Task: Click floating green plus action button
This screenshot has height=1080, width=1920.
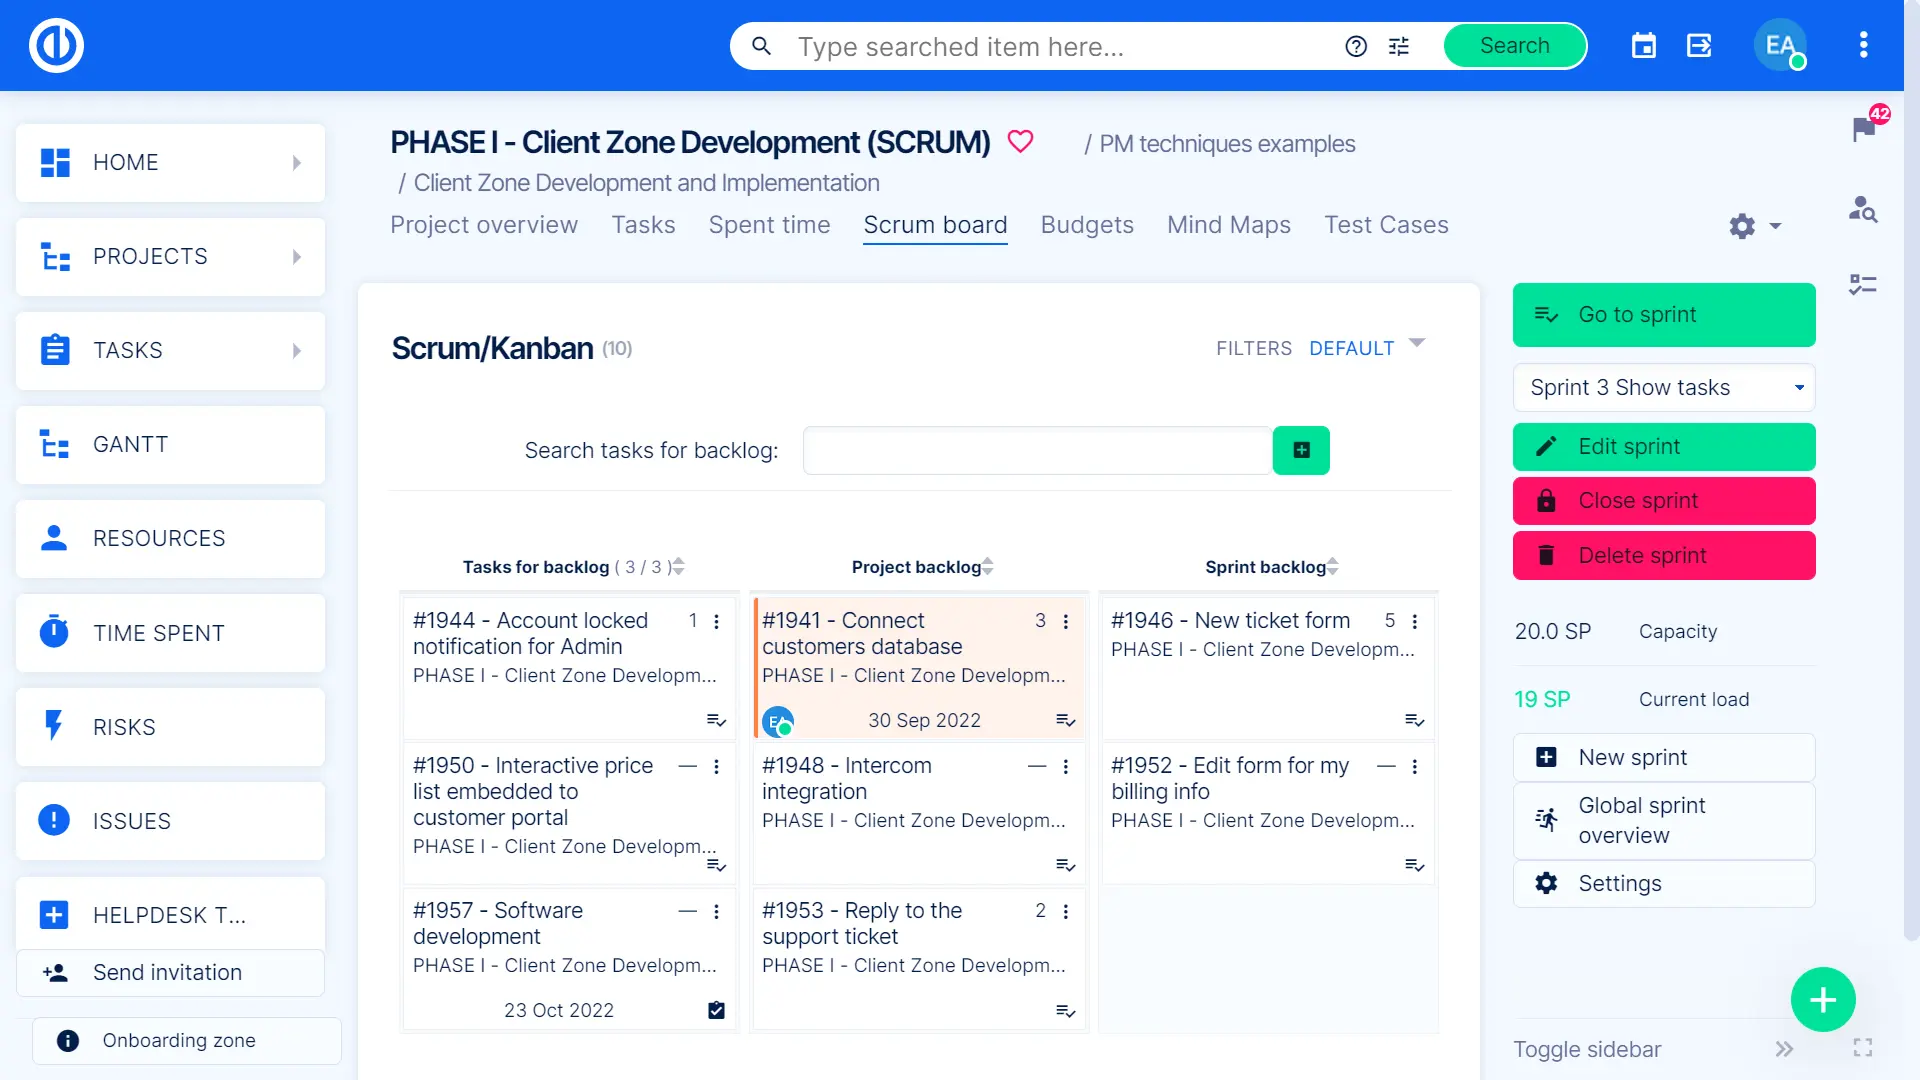Action: click(x=1823, y=999)
